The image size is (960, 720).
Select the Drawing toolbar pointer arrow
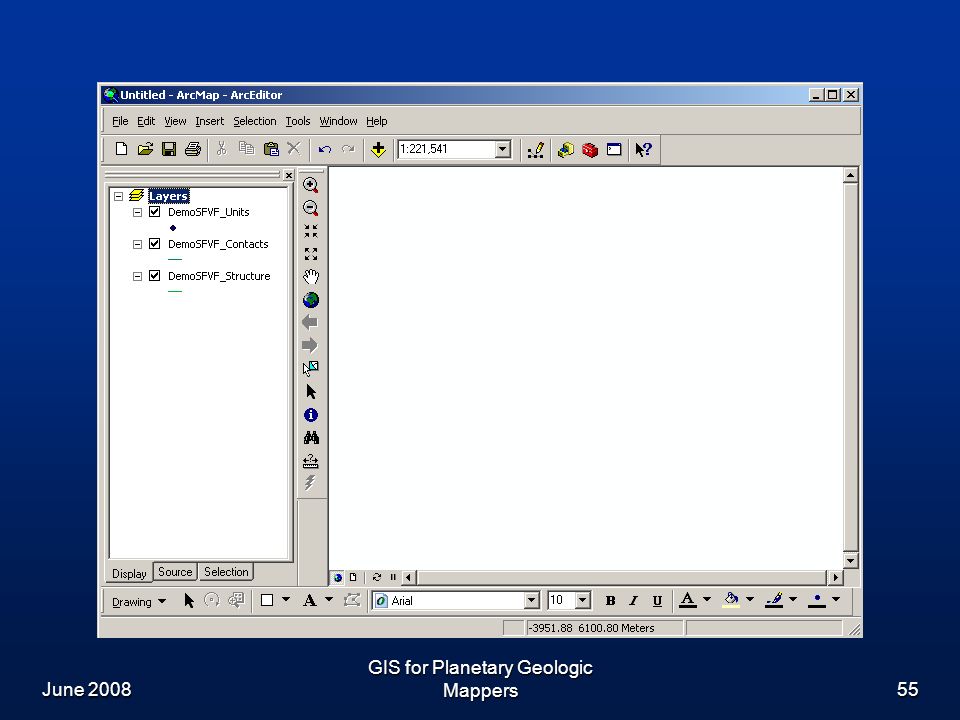tap(189, 601)
